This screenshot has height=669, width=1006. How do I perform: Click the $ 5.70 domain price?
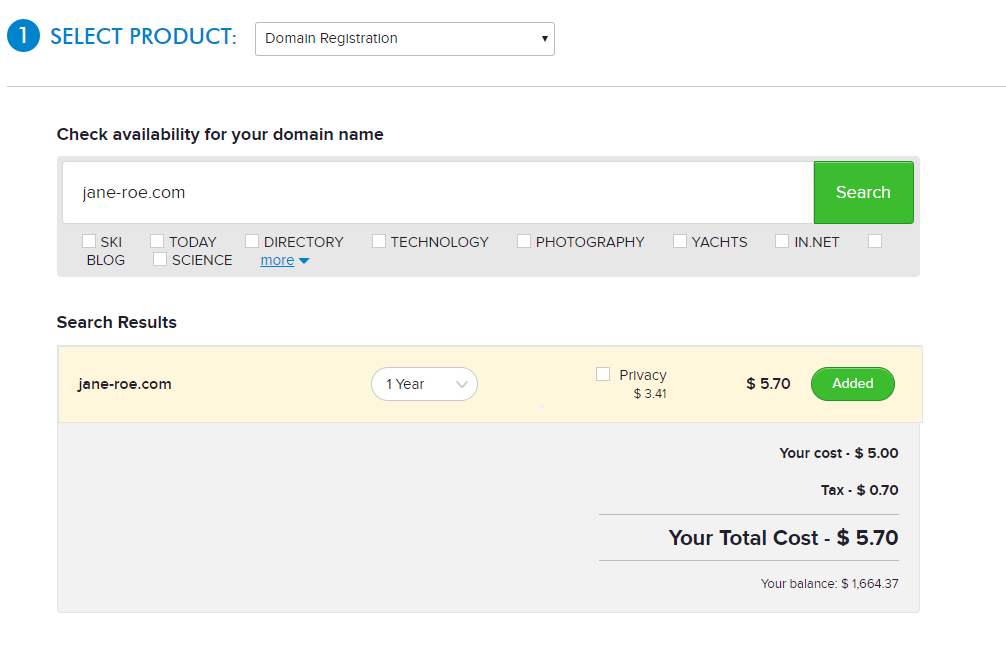click(768, 384)
